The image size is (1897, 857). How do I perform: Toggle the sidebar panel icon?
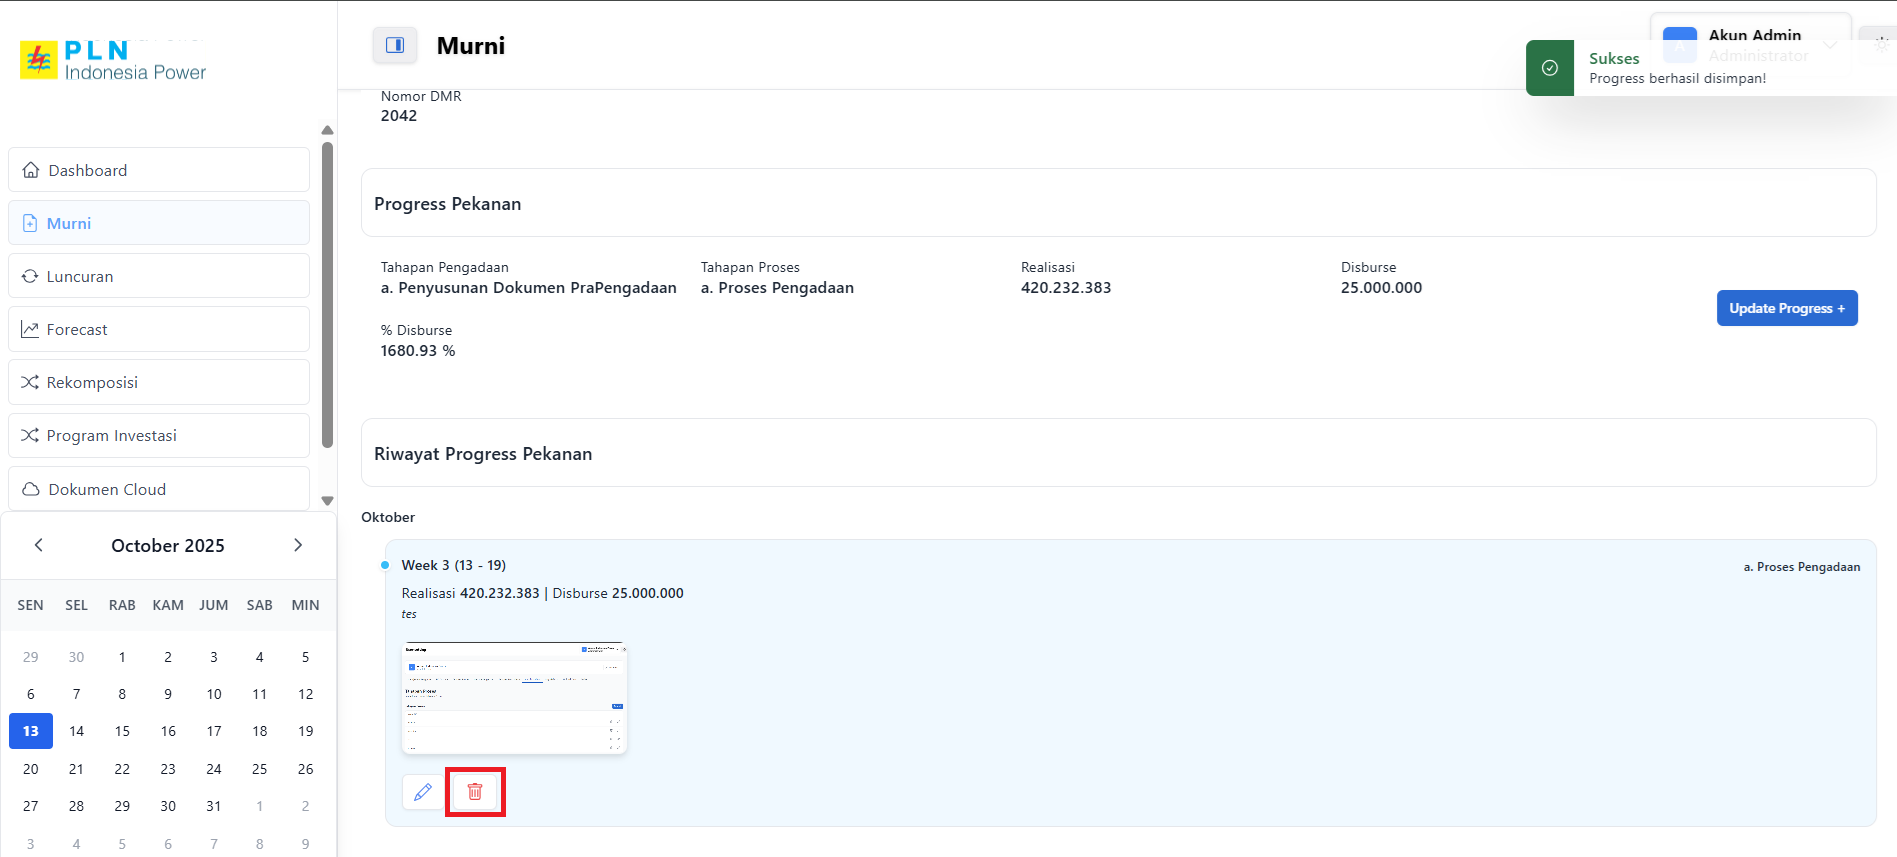click(x=395, y=45)
